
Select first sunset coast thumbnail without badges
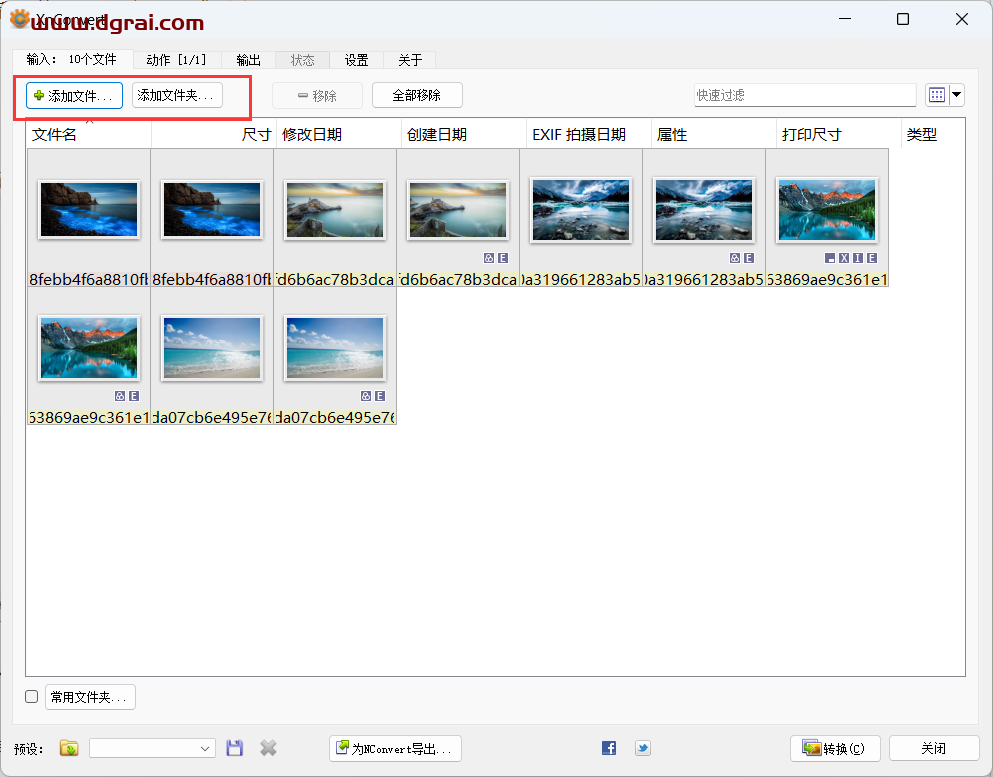pos(334,210)
